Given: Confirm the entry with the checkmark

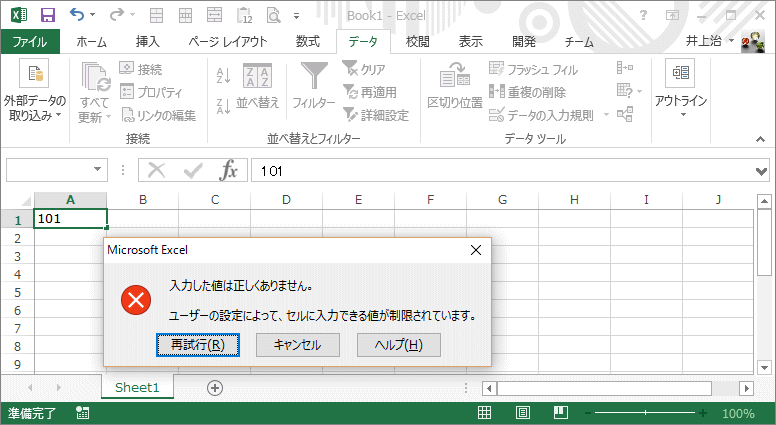Looking at the screenshot, I should click(x=193, y=171).
